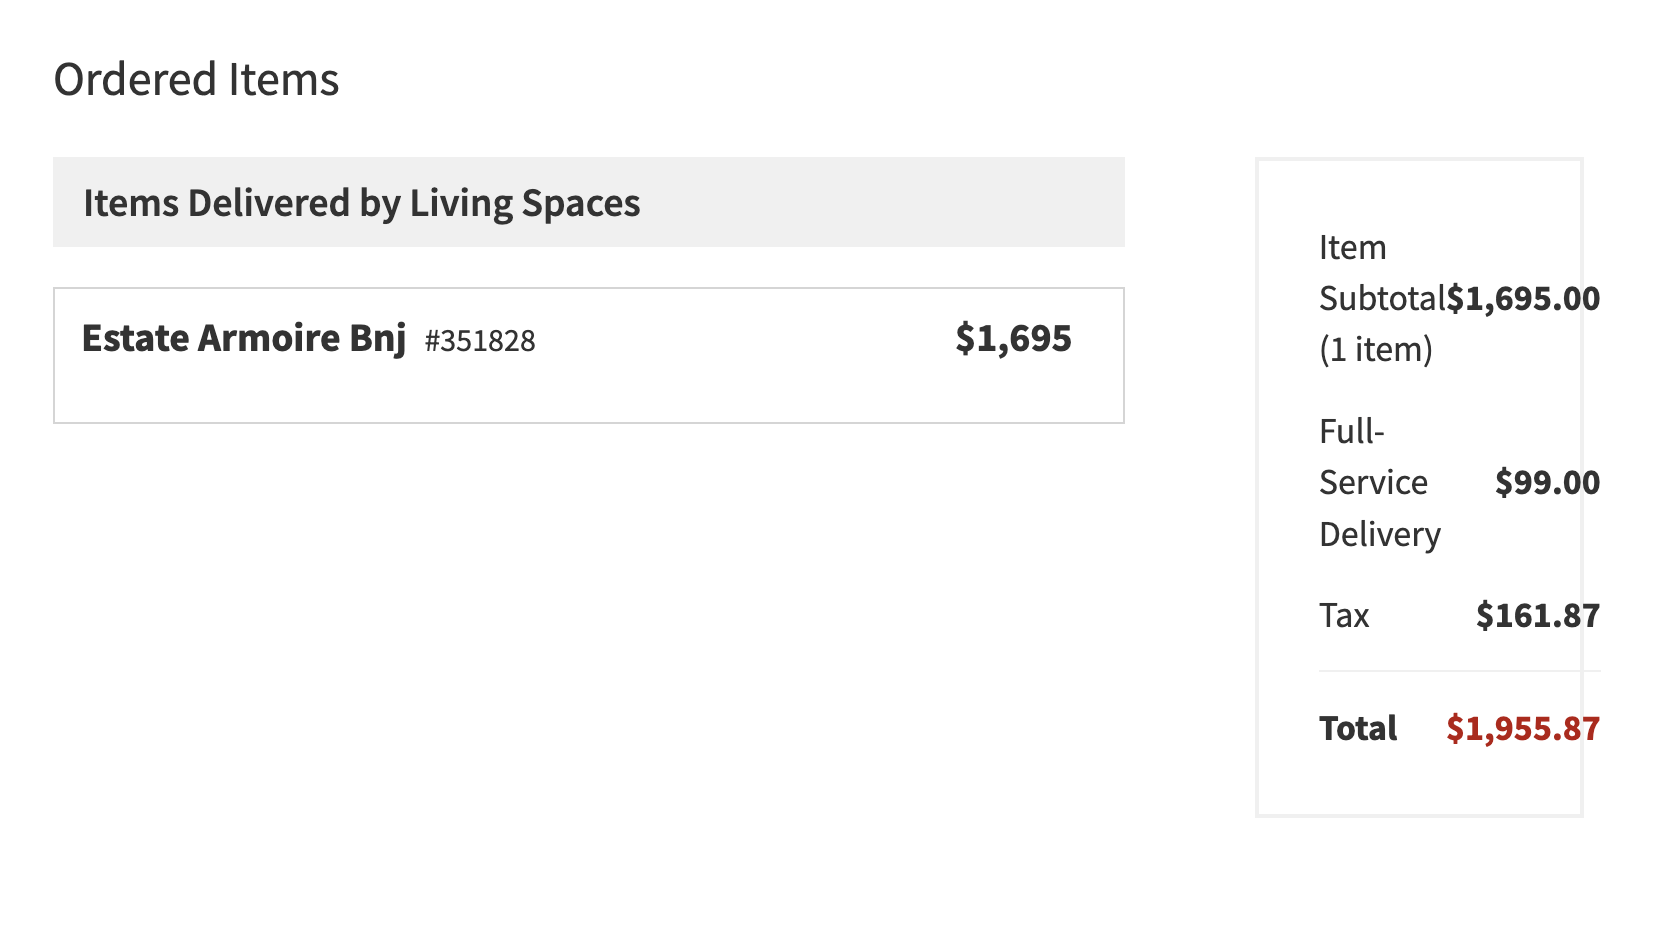Select the red $1,955.87 total amount
The image size is (1676, 930).
[1523, 728]
